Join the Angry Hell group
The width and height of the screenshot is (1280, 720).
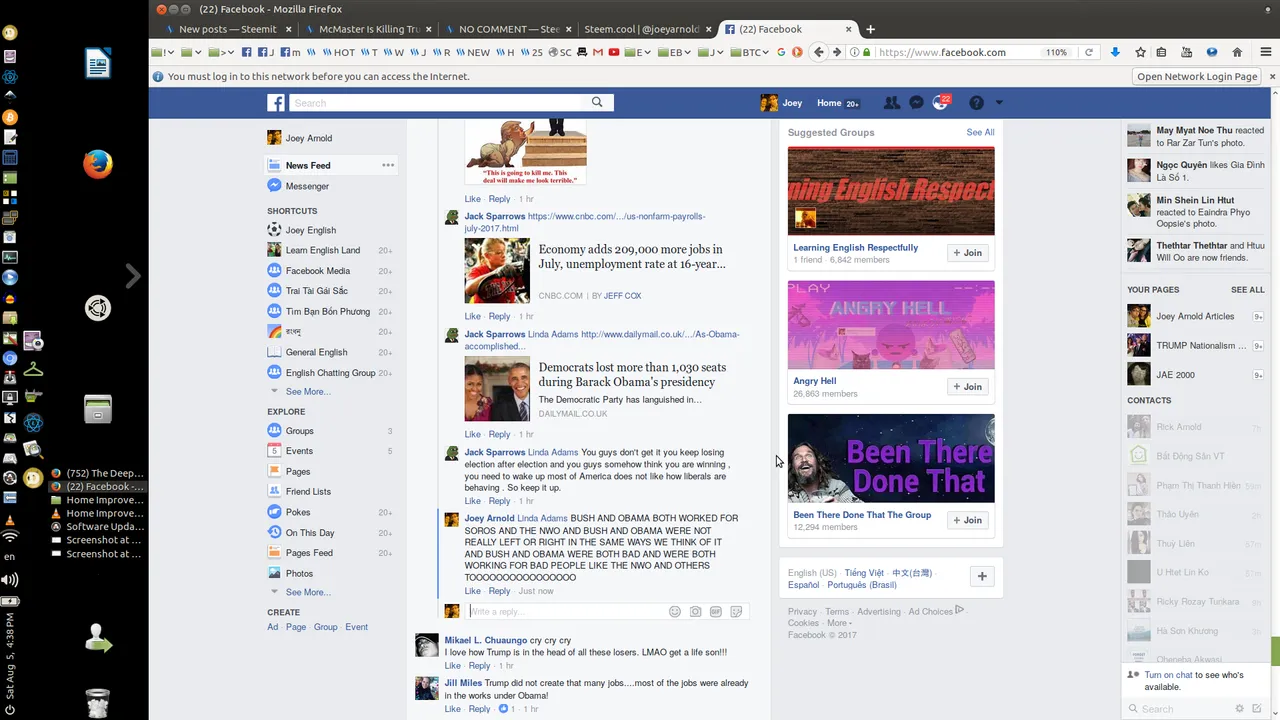pos(968,386)
